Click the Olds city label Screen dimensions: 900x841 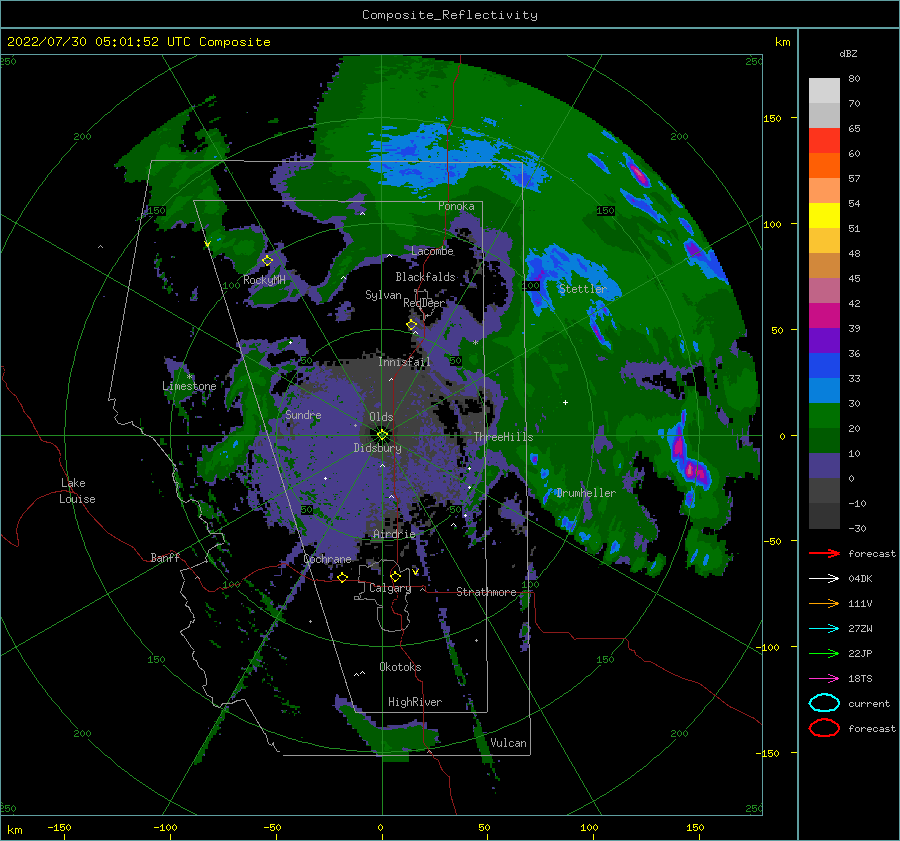(x=381, y=417)
